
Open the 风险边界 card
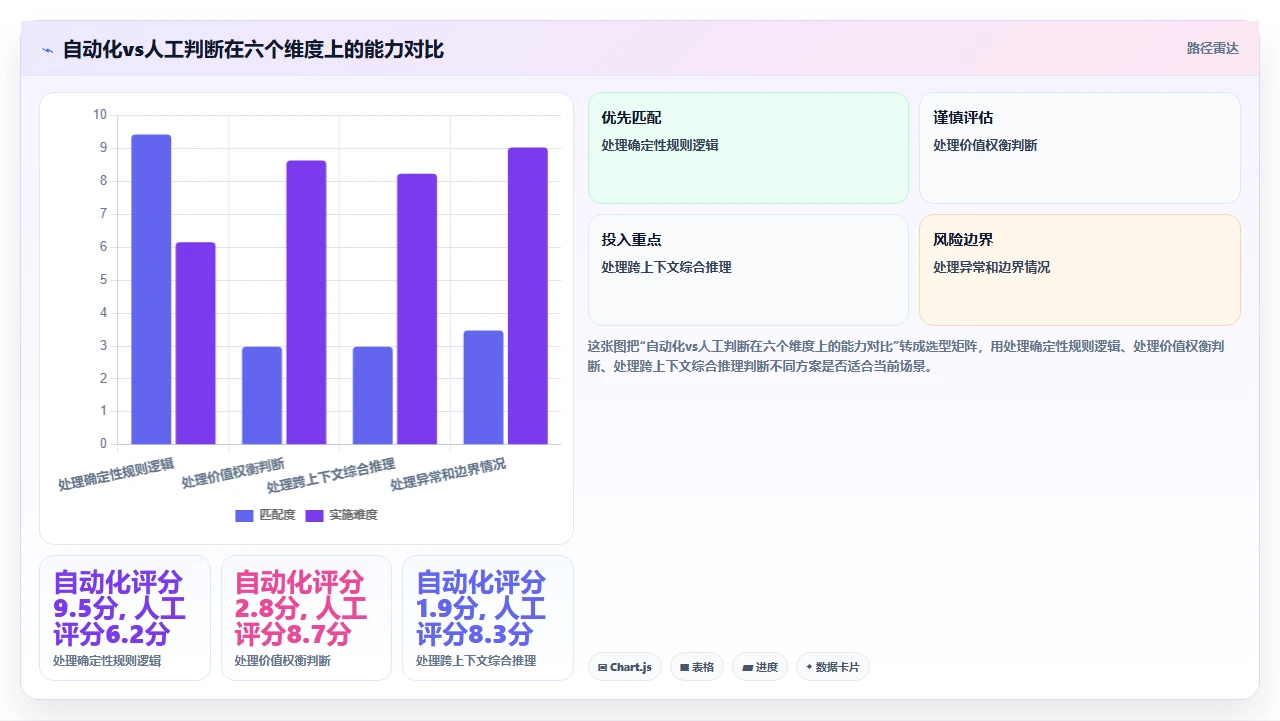(x=1080, y=270)
